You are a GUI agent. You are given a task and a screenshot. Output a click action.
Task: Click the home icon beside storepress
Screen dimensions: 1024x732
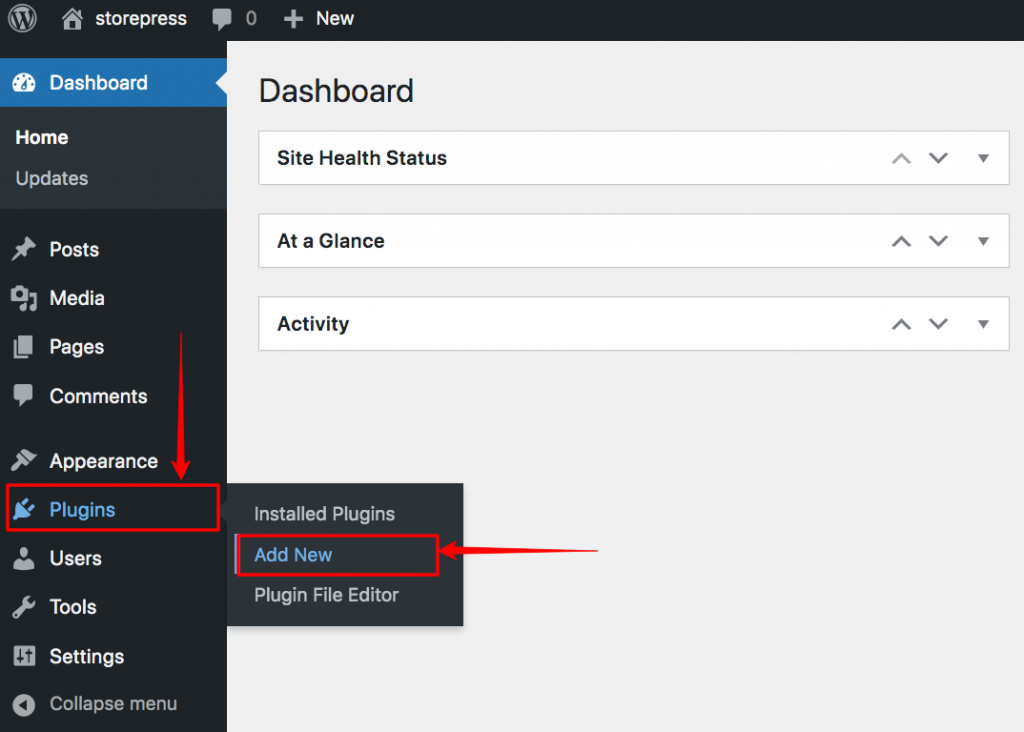point(72,18)
